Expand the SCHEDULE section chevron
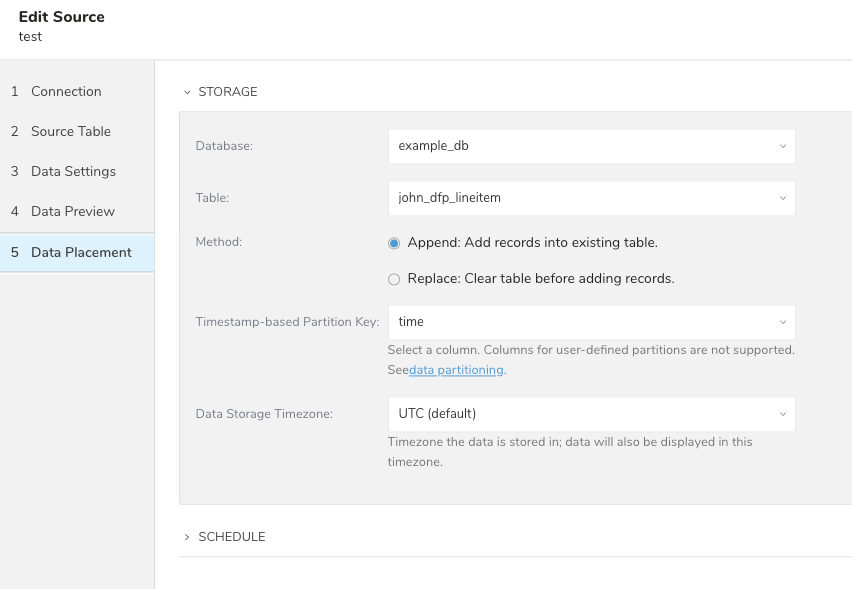The height and width of the screenshot is (589, 852). (187, 537)
